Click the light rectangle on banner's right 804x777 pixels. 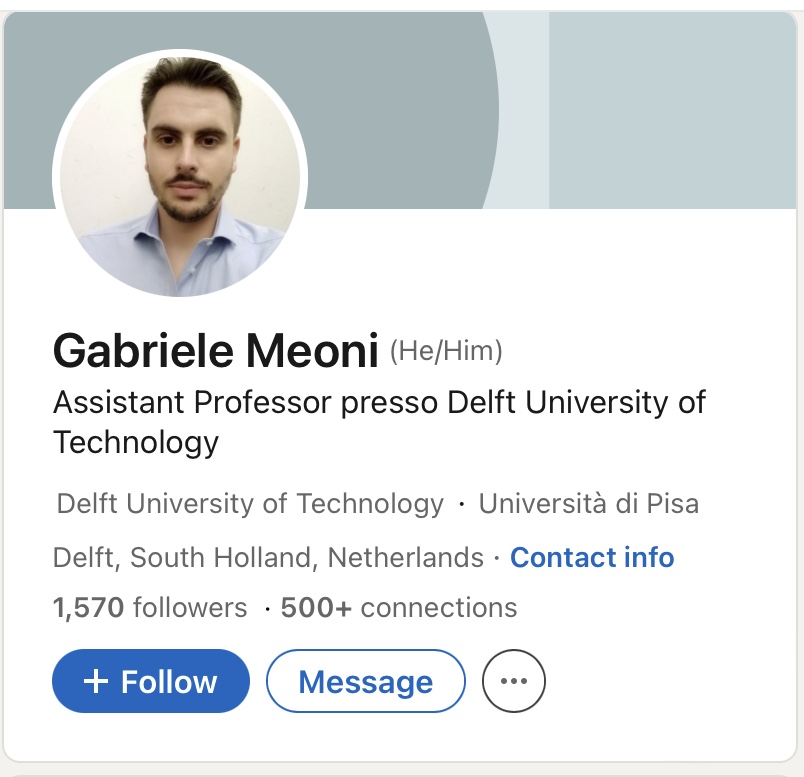tap(670, 110)
